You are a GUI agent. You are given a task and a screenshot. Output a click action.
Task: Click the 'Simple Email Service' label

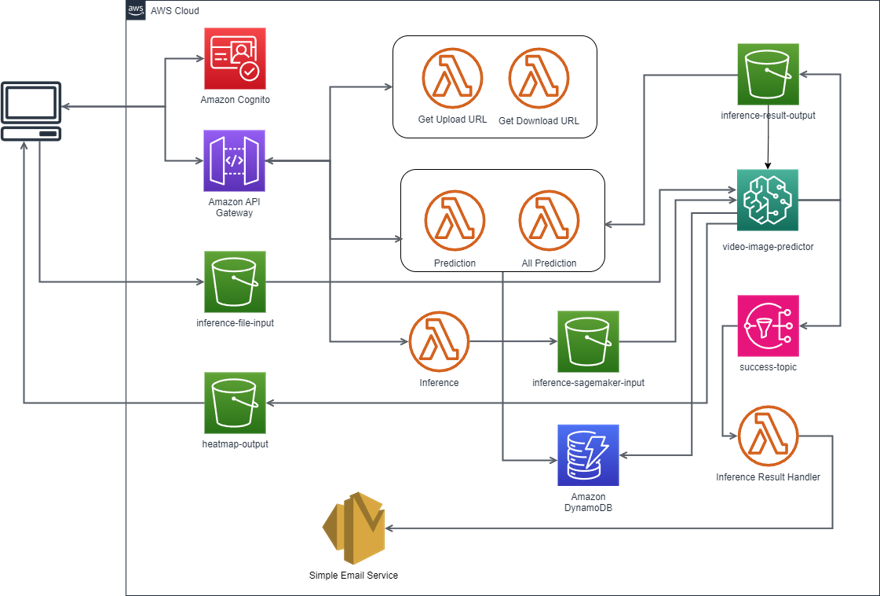[x=354, y=575]
